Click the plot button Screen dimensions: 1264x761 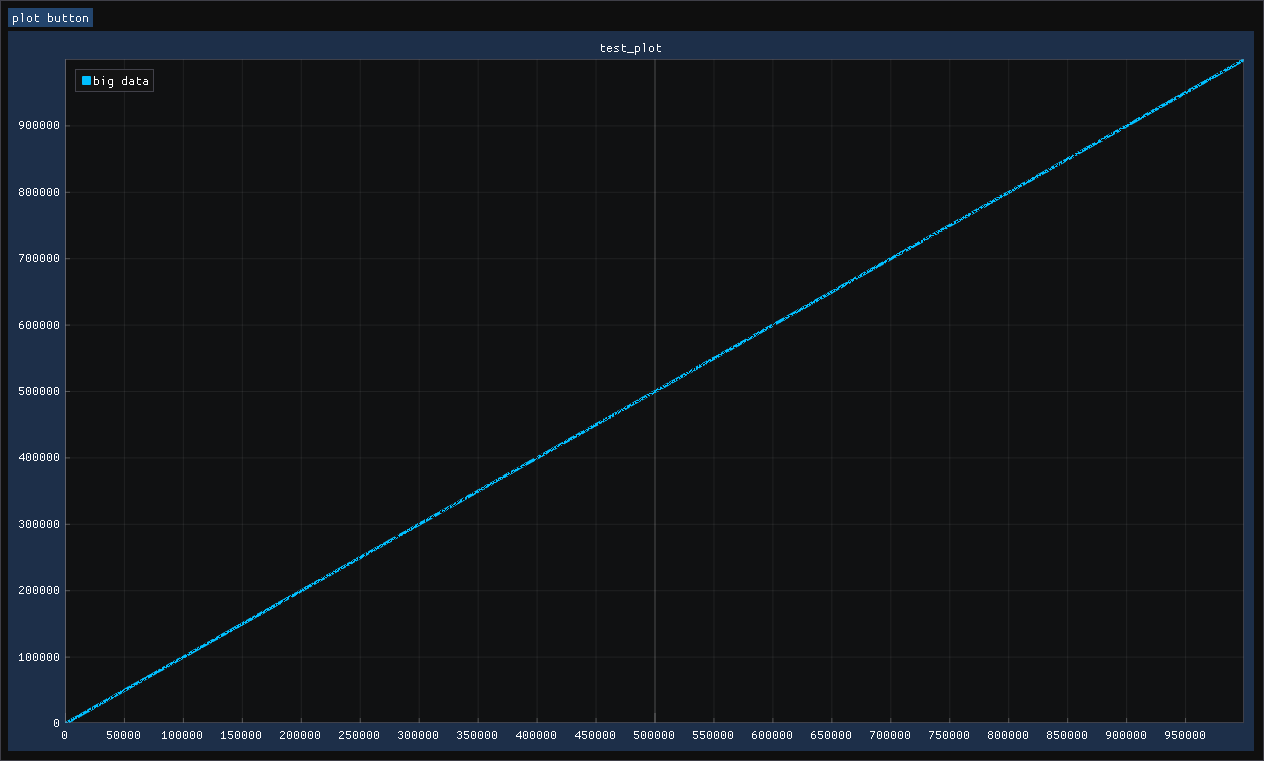[50, 17]
